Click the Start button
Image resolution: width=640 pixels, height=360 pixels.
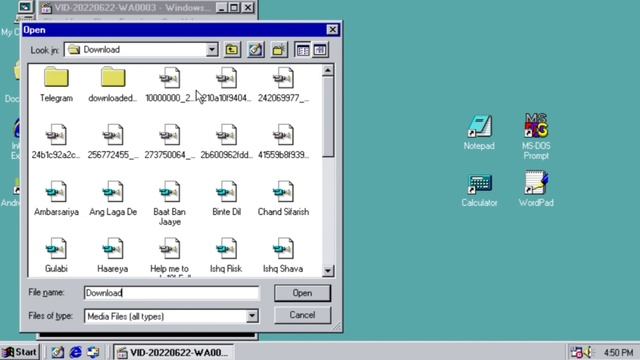(20, 352)
